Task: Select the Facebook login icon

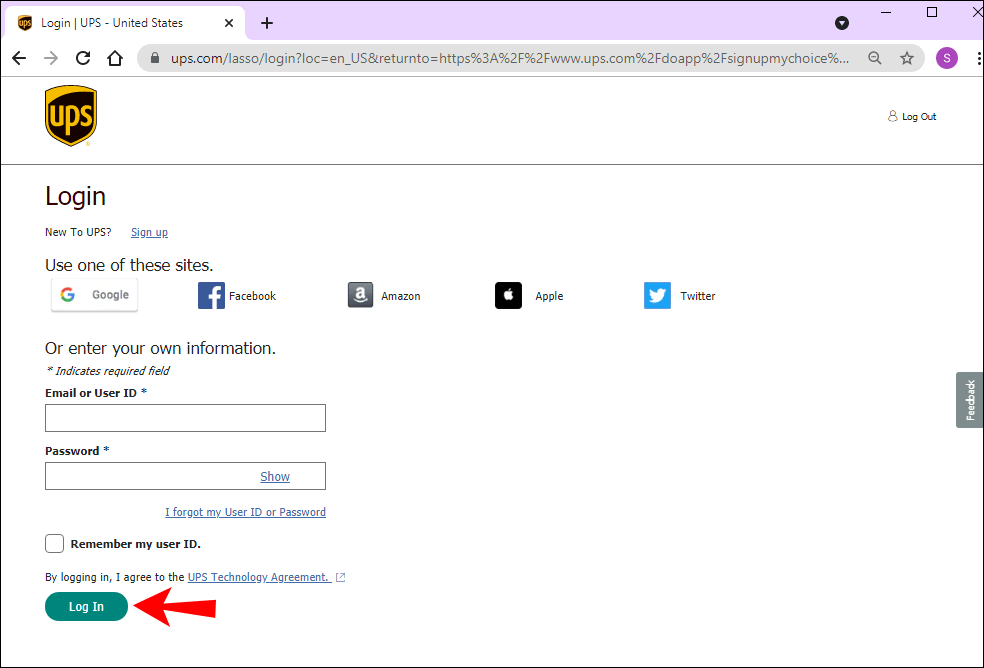Action: (x=211, y=295)
